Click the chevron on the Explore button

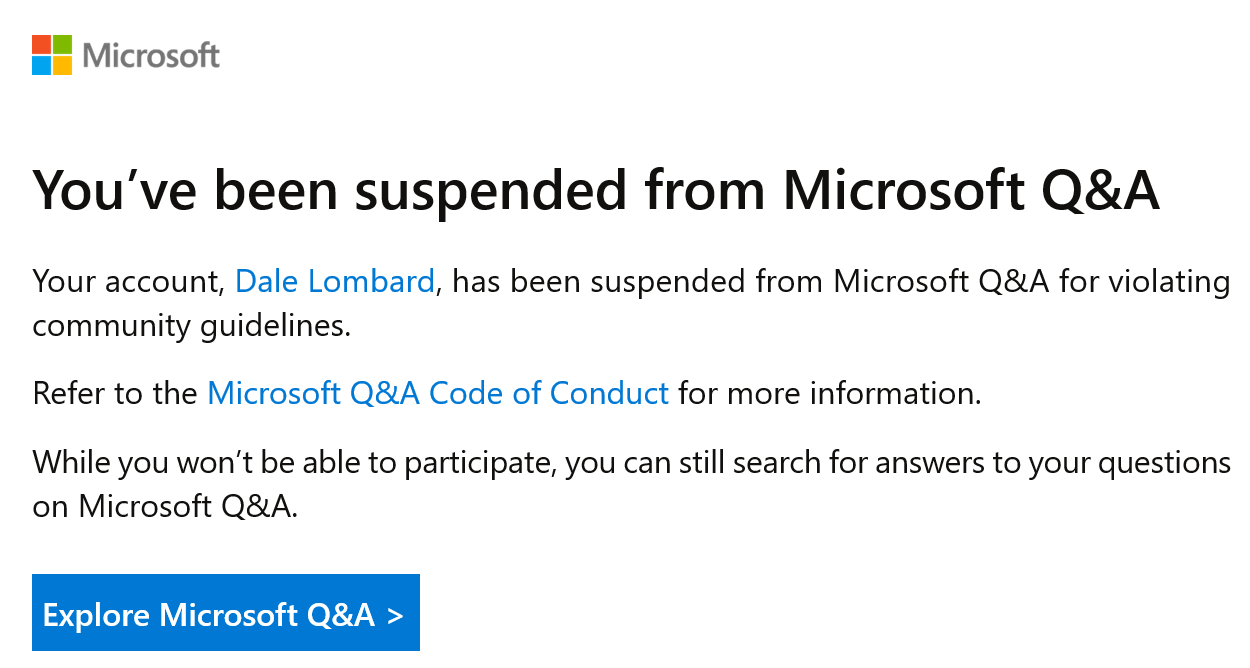(396, 615)
